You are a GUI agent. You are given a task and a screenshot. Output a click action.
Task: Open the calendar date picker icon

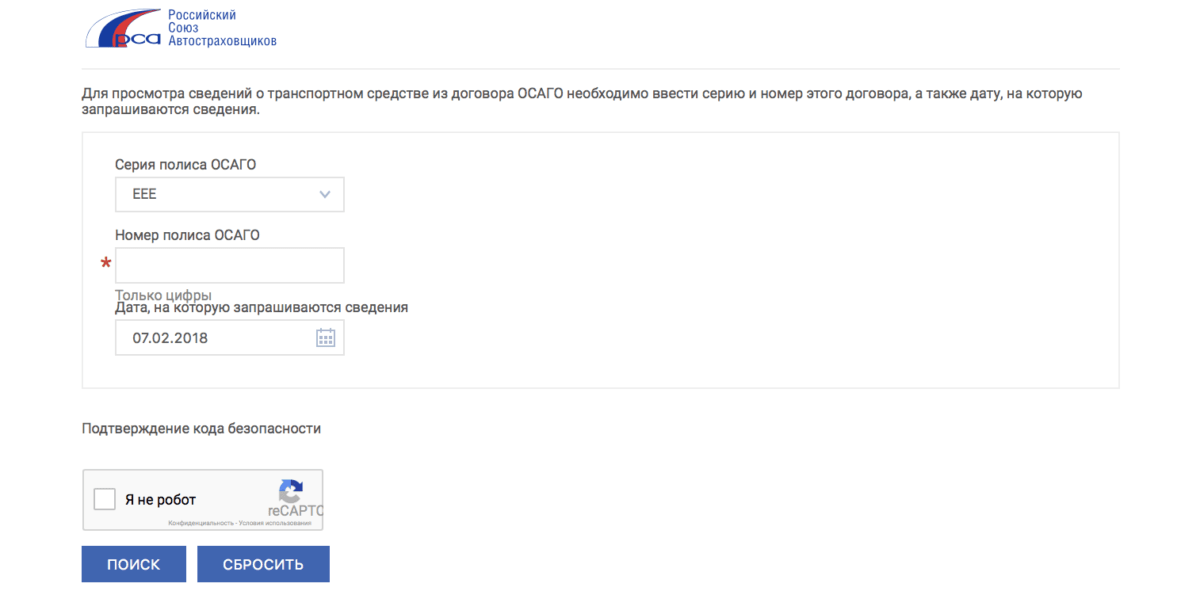point(325,338)
